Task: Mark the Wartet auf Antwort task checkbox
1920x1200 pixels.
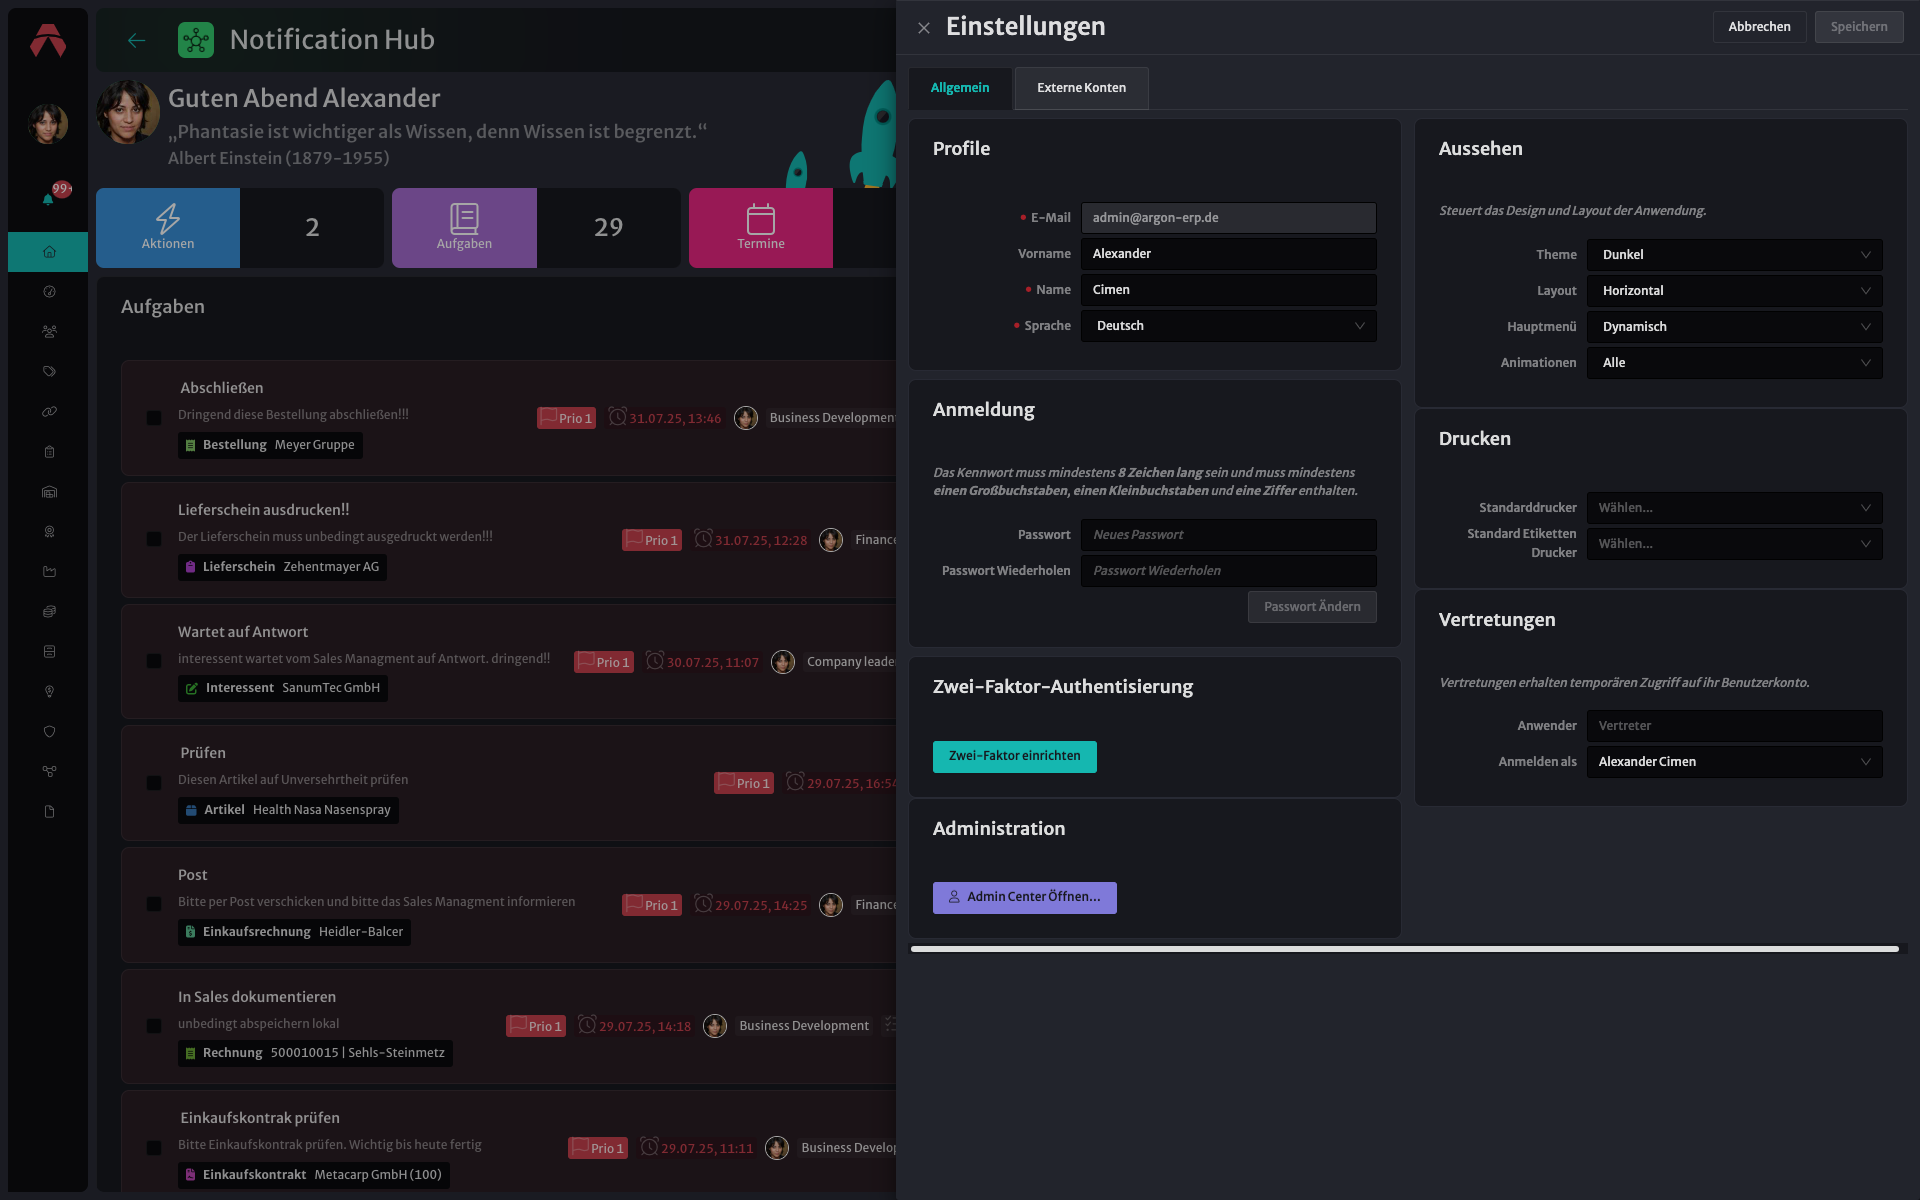Action: 154,661
